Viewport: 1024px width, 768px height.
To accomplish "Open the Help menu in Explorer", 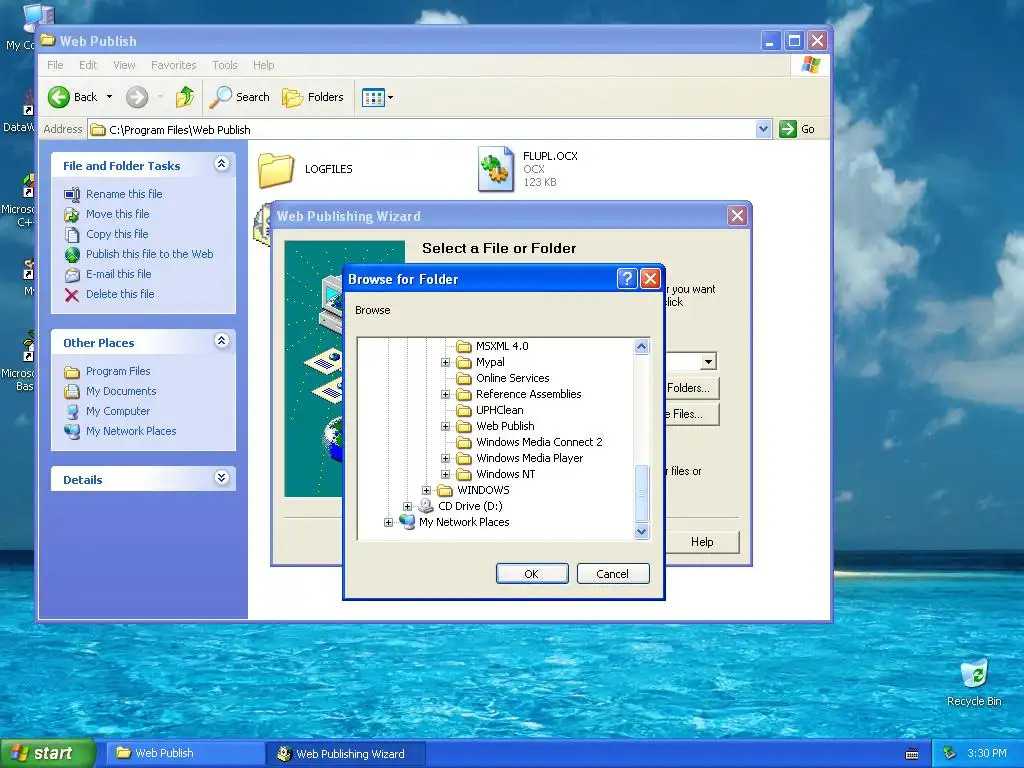I will point(264,65).
